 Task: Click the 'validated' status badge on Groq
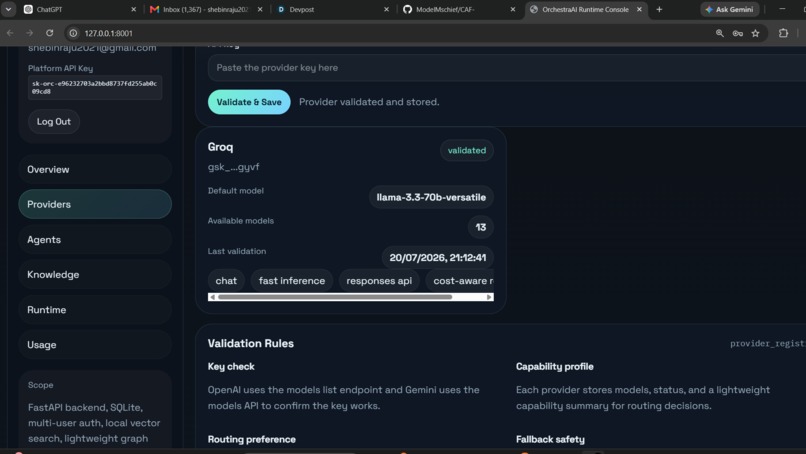coord(467,151)
